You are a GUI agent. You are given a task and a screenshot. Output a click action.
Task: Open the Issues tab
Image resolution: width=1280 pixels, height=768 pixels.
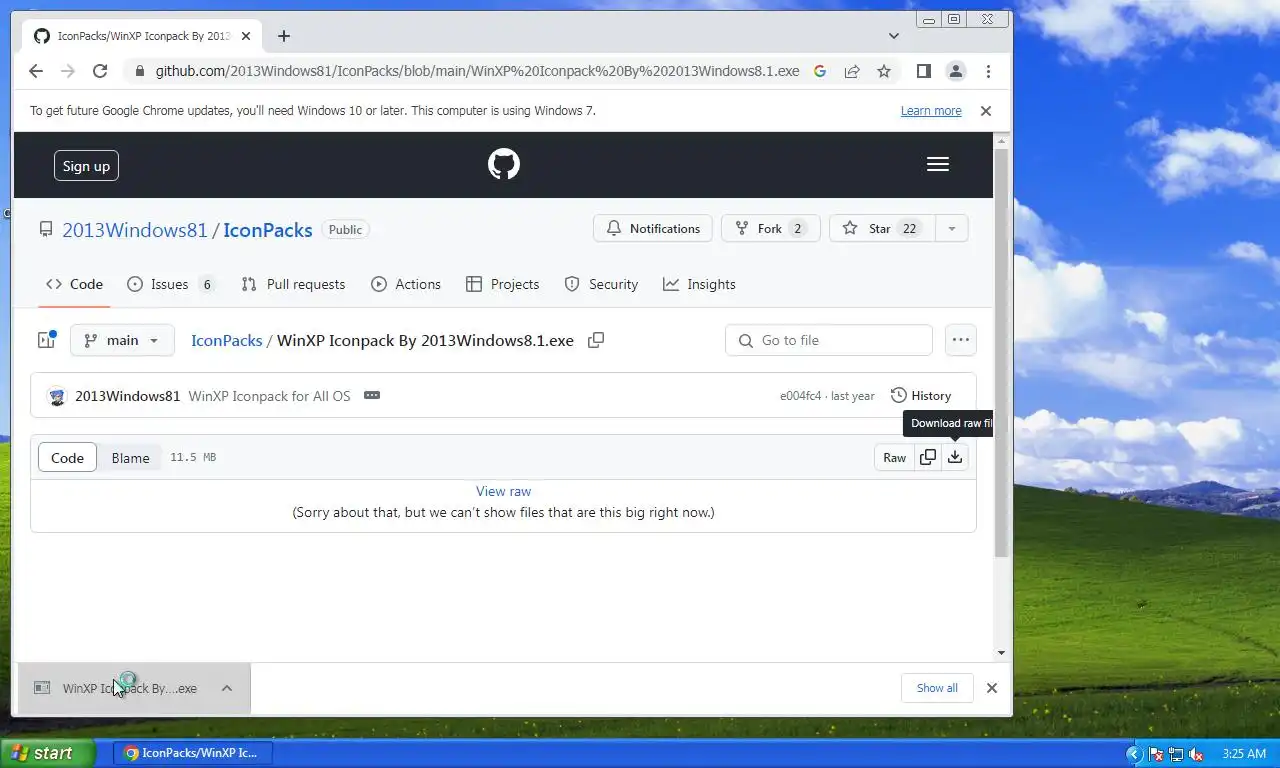point(171,284)
